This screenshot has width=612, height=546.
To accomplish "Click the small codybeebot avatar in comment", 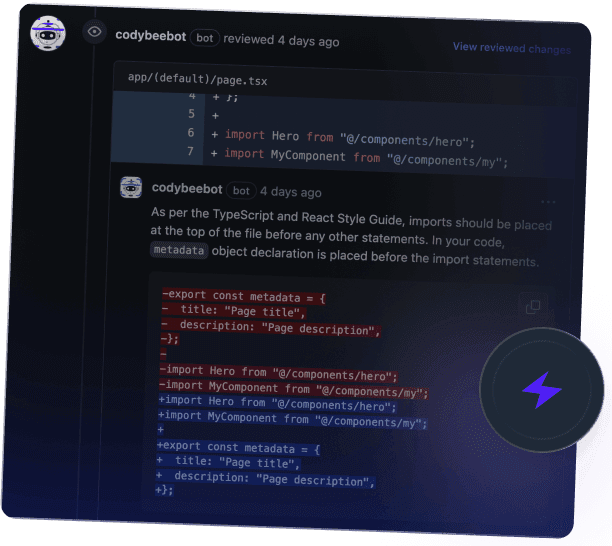I will [132, 189].
